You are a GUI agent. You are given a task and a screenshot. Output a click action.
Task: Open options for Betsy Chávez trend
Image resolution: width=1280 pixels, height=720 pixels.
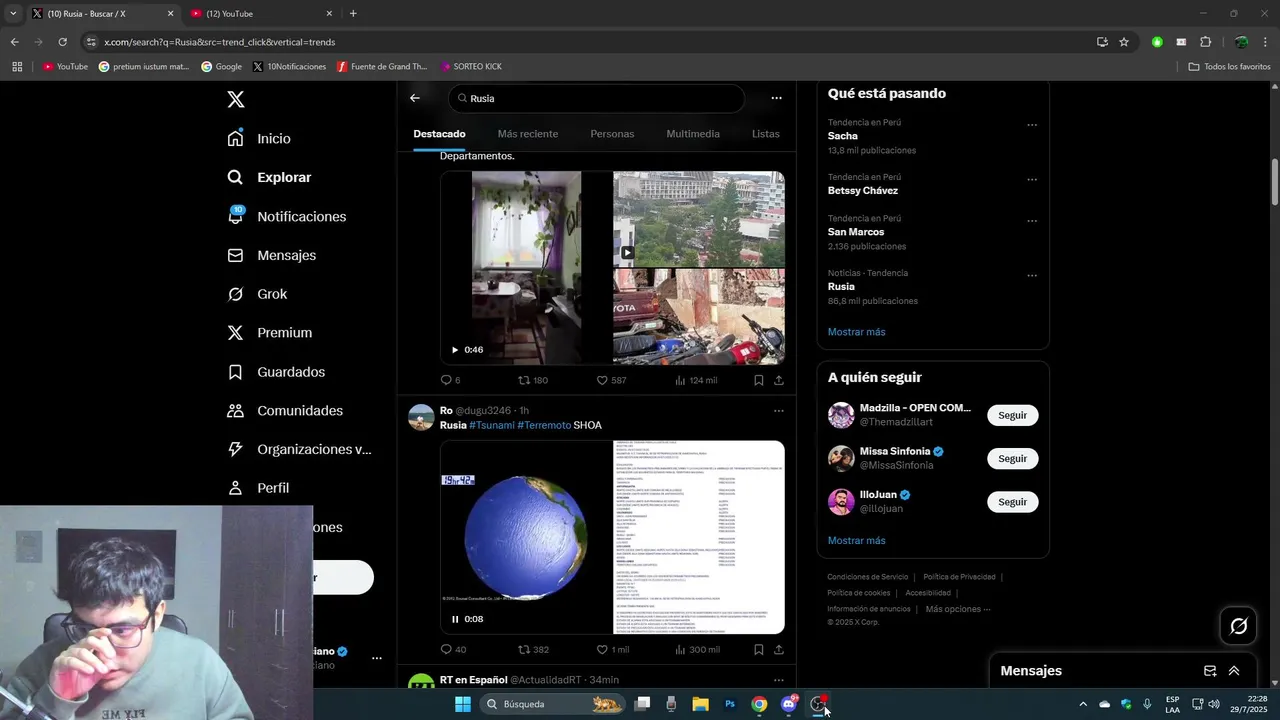[x=1032, y=180]
